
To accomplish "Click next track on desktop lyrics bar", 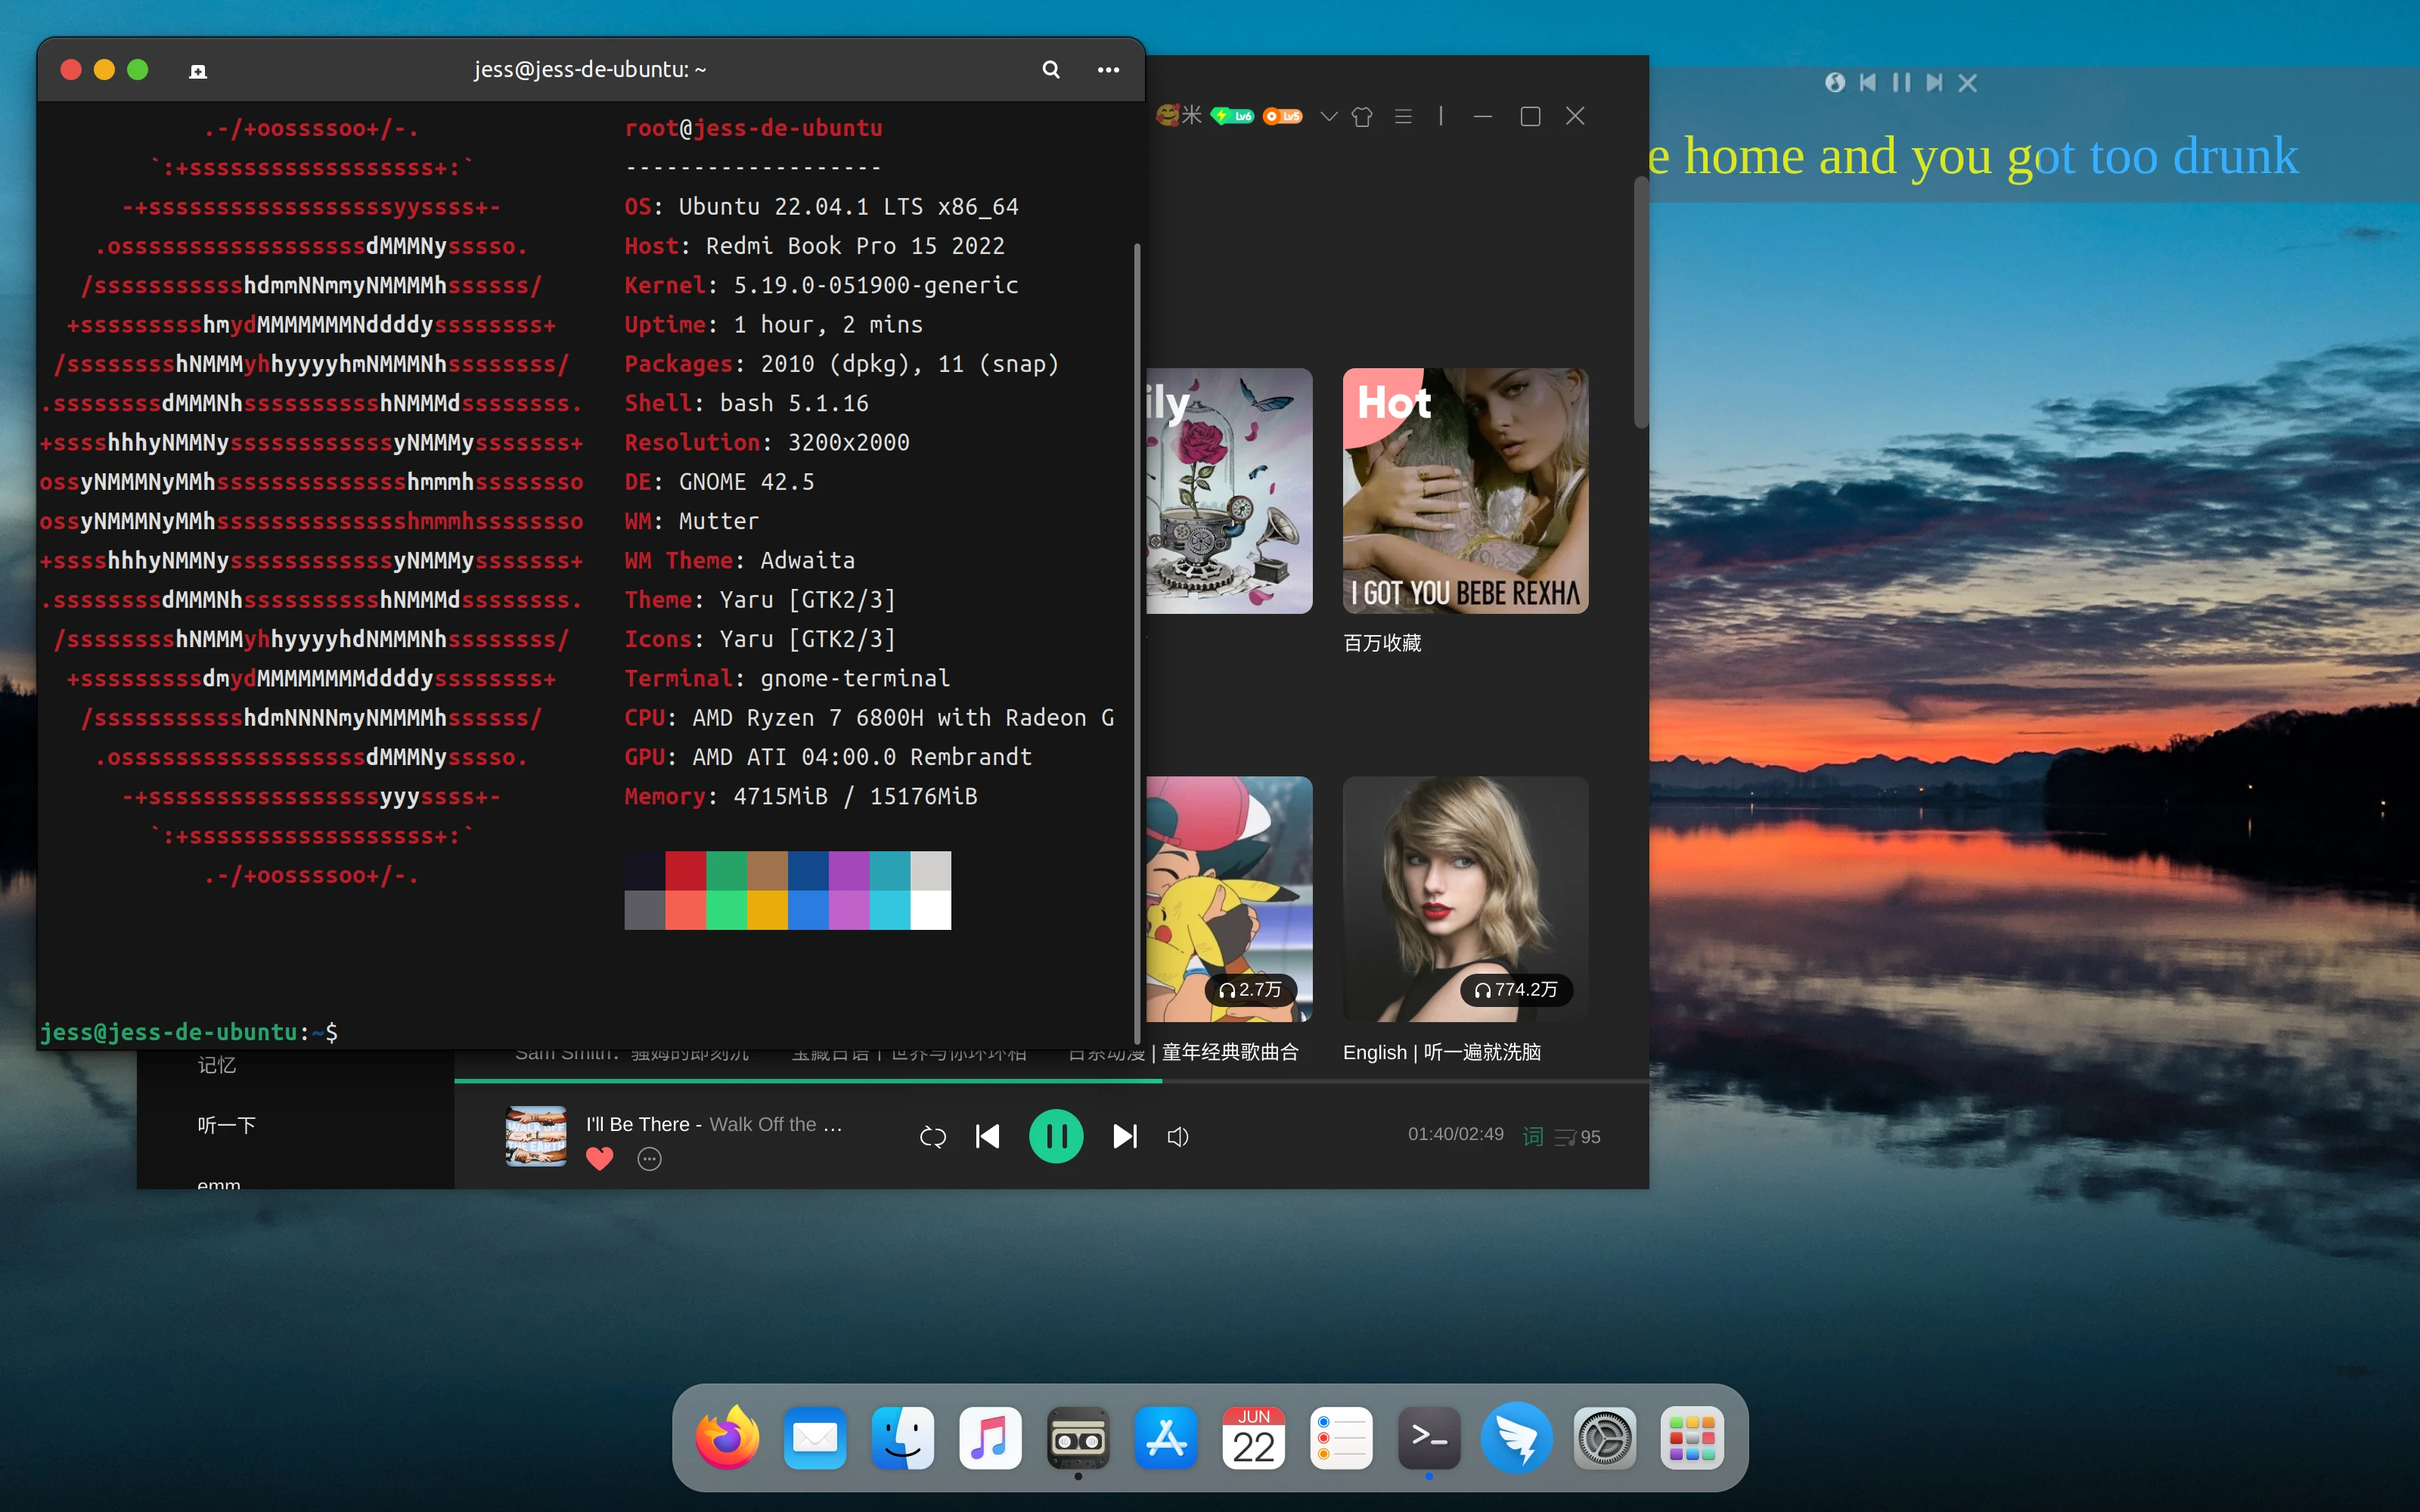I will point(1934,83).
